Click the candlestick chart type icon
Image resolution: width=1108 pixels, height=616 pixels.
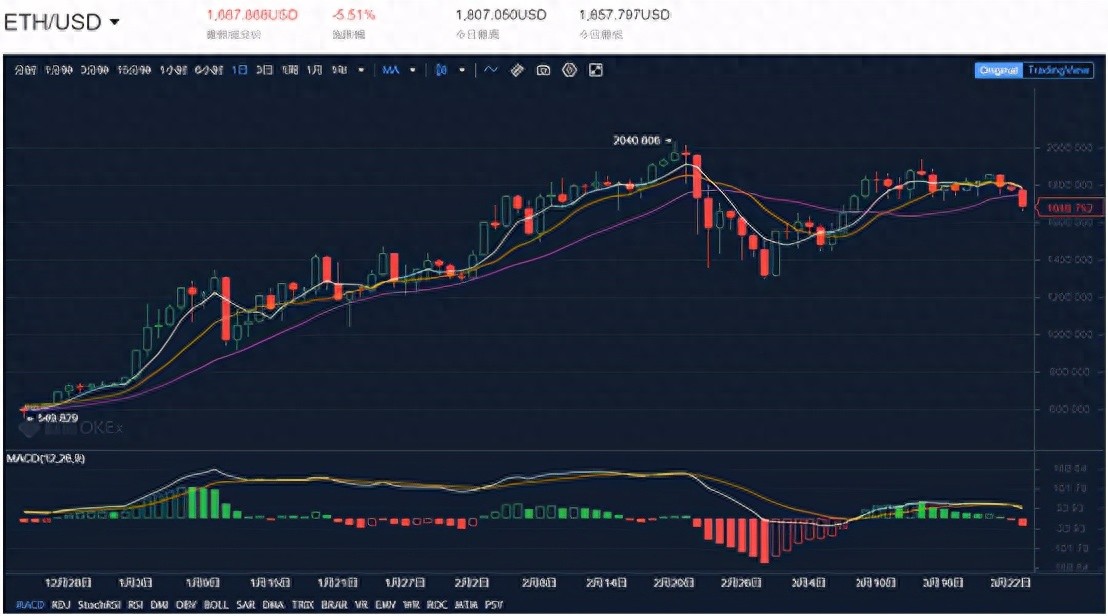[441, 70]
